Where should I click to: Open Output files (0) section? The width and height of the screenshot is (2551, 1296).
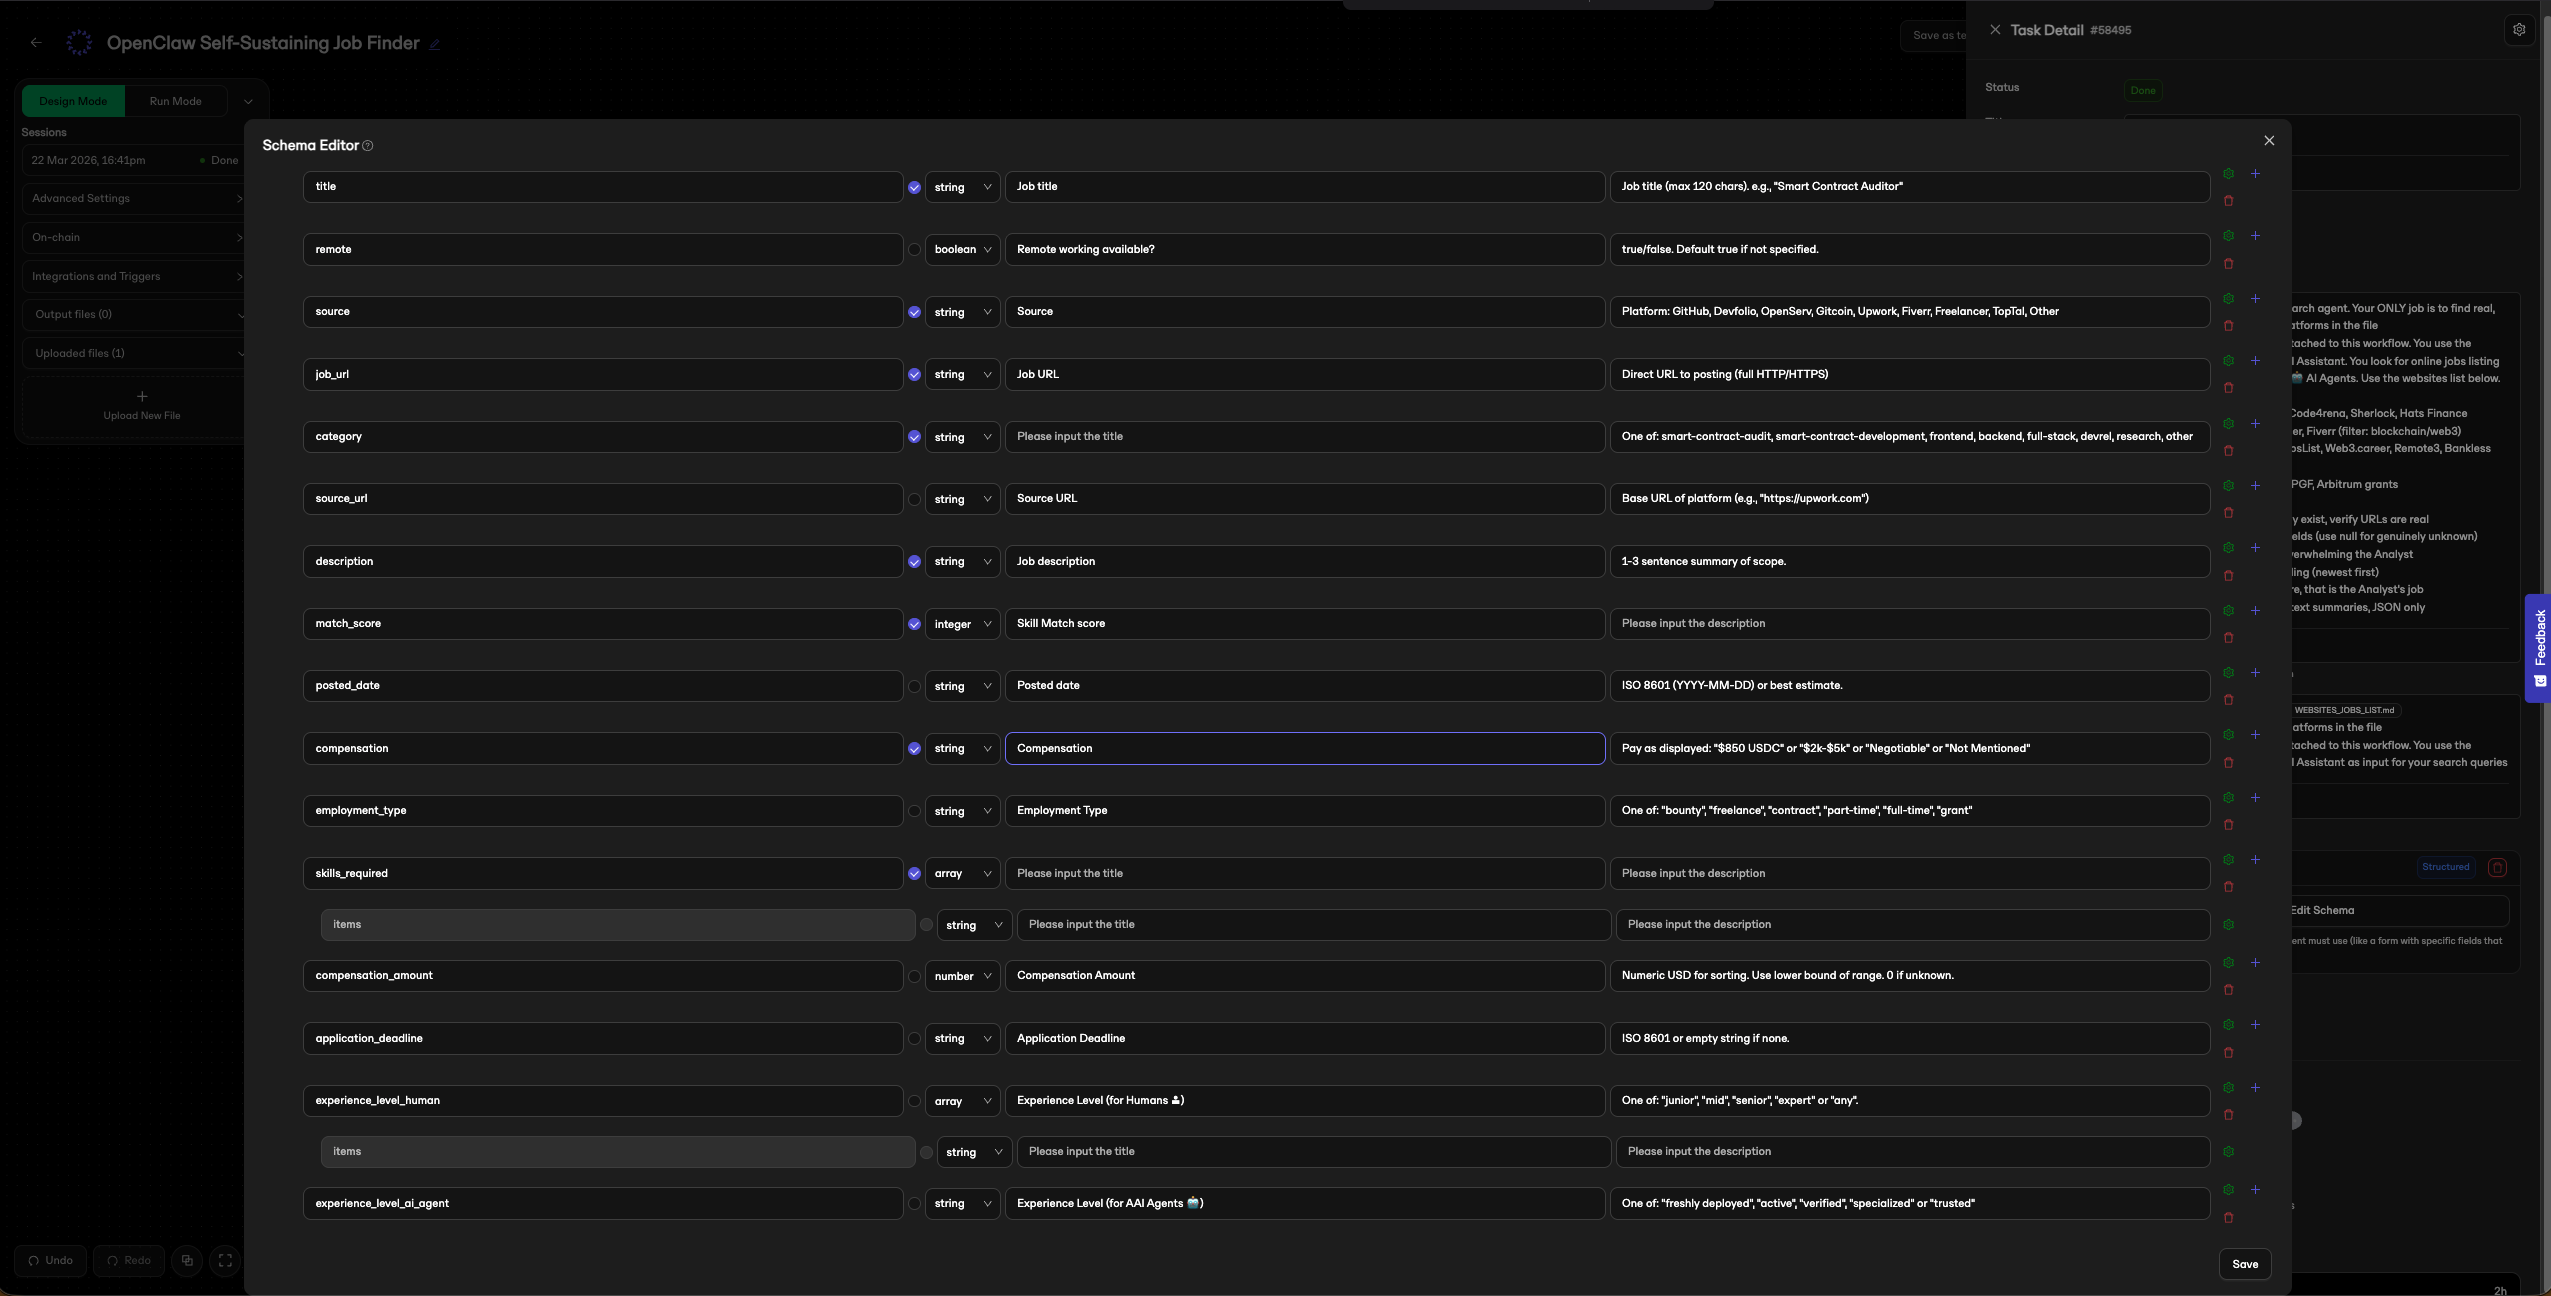134,314
